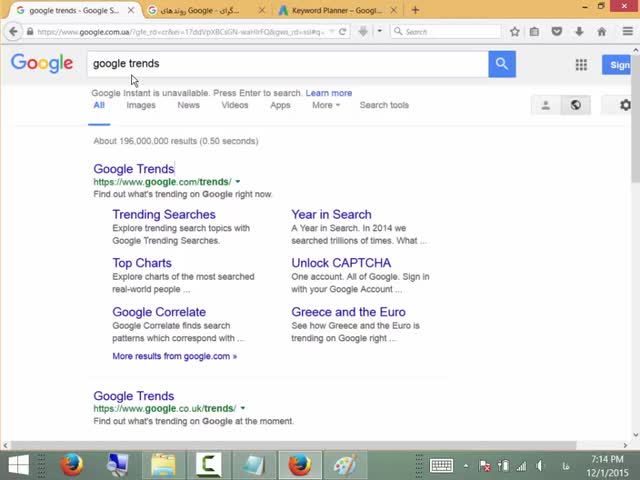Go back with the browser back arrow
Viewport: 640px width, 480px height.
(13, 31)
